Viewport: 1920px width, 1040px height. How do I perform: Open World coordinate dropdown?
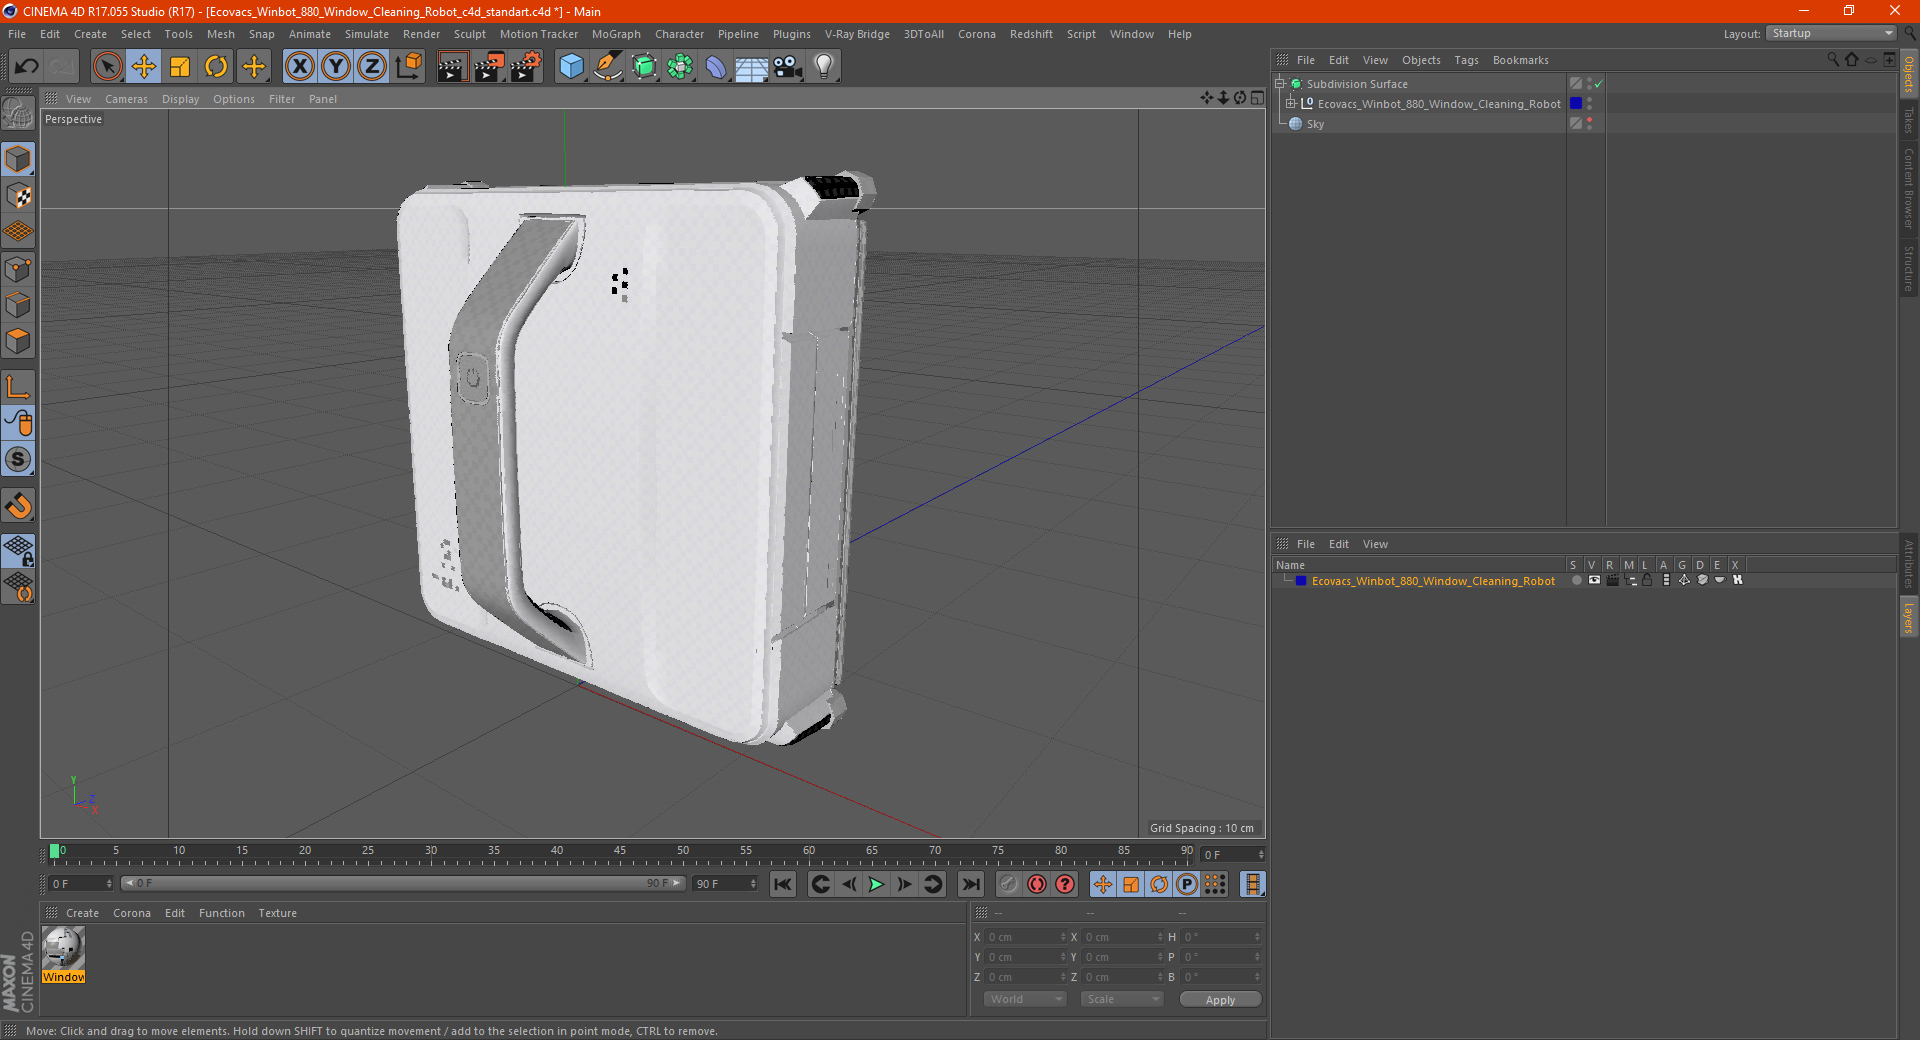tap(1025, 999)
